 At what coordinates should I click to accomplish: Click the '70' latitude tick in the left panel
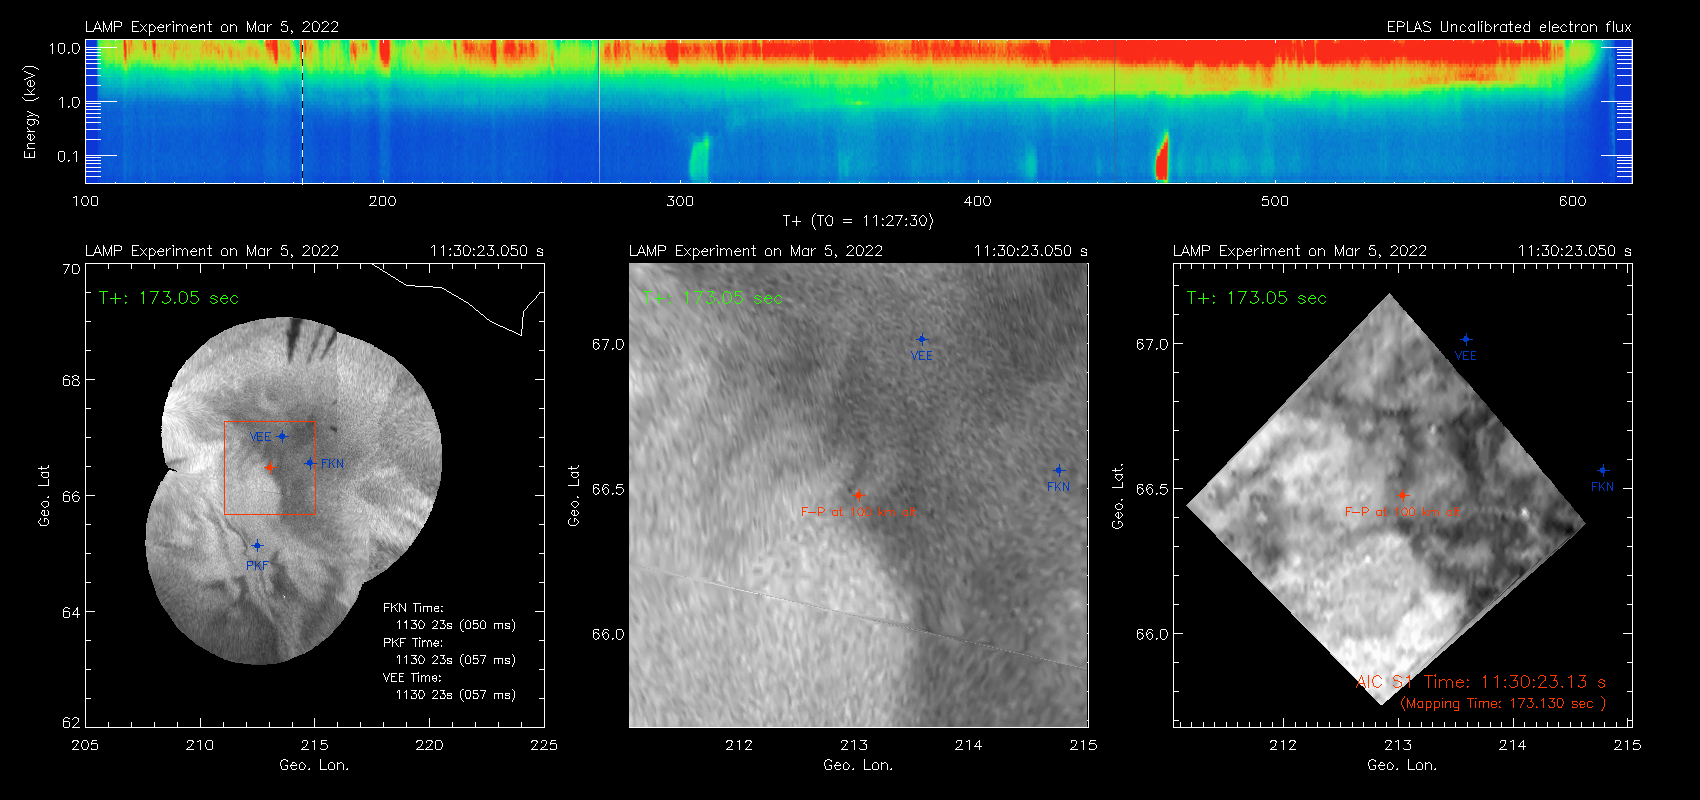click(x=71, y=269)
